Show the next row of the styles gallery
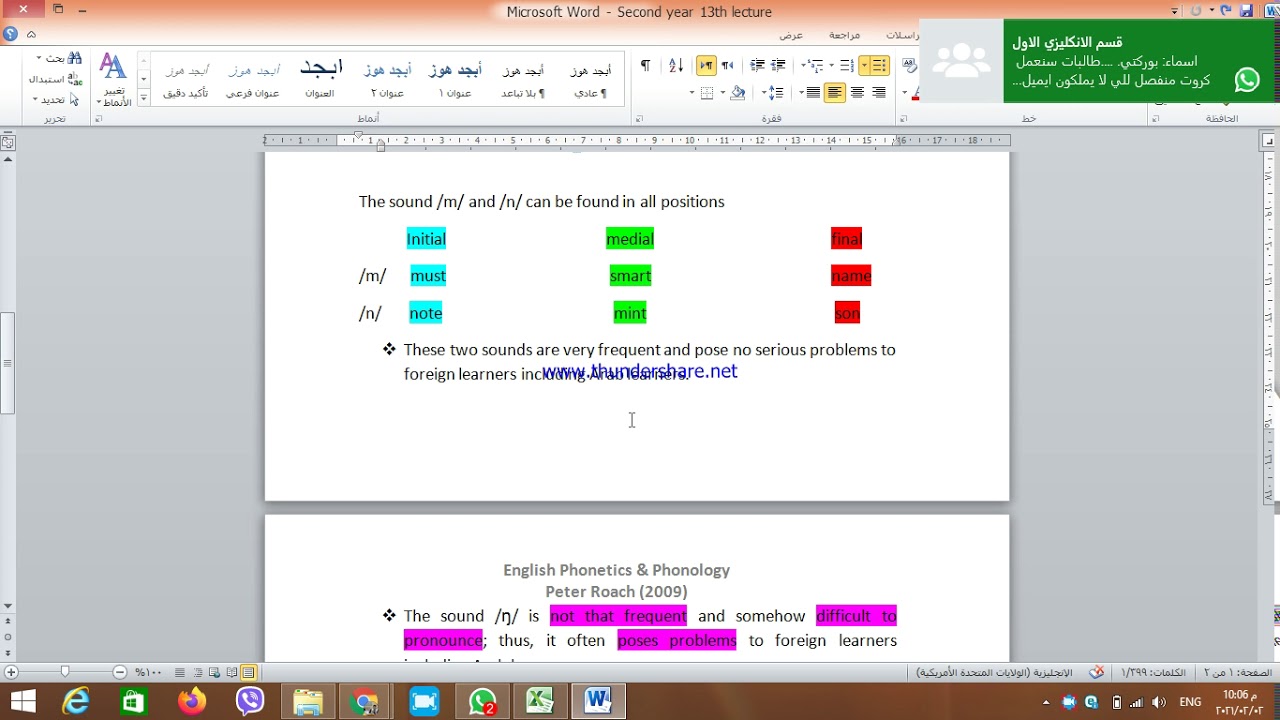The height and width of the screenshot is (720, 1280). coord(144,78)
